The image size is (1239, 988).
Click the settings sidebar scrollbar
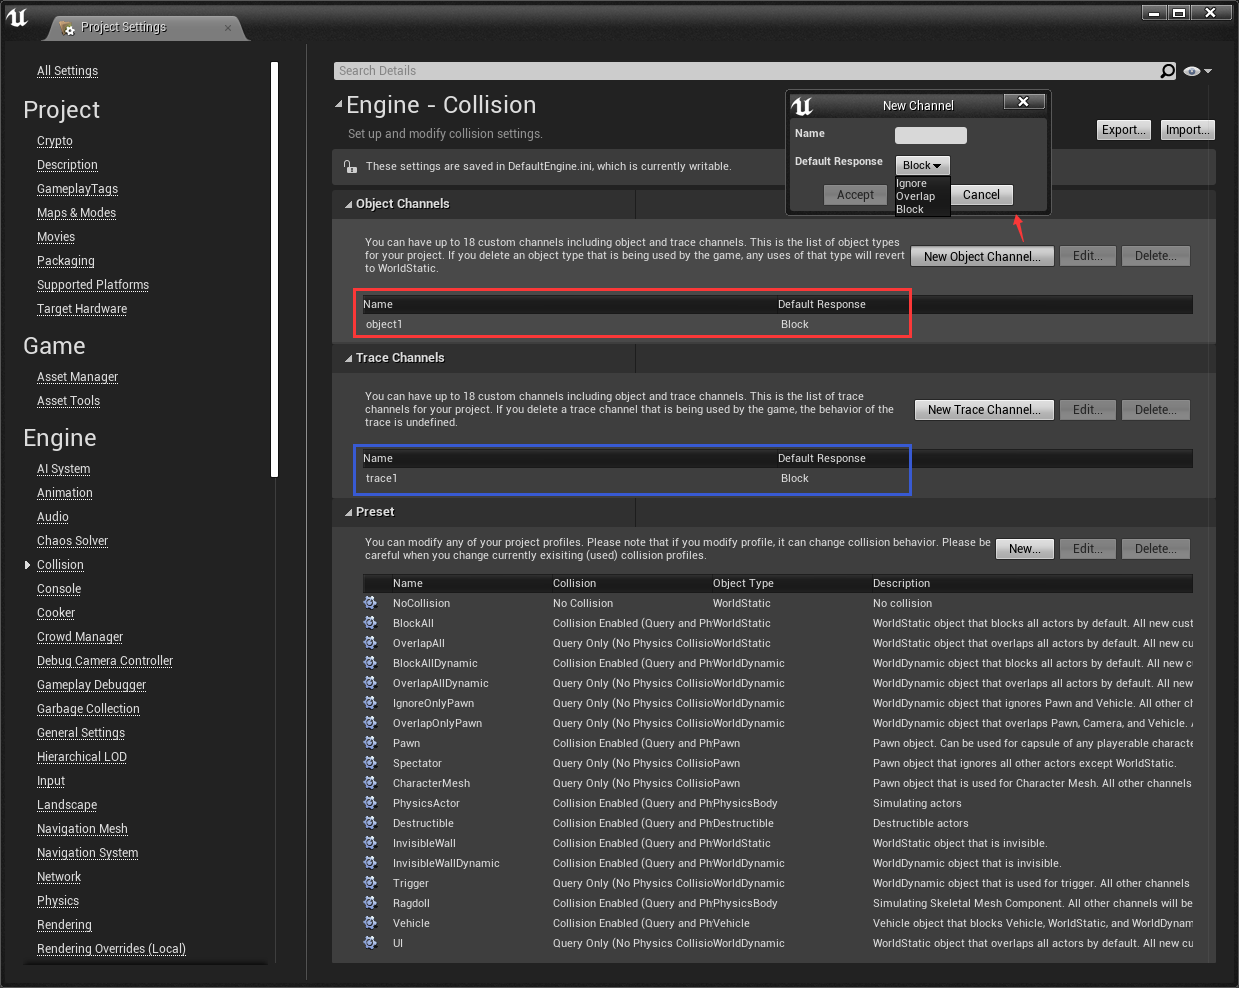point(274,270)
